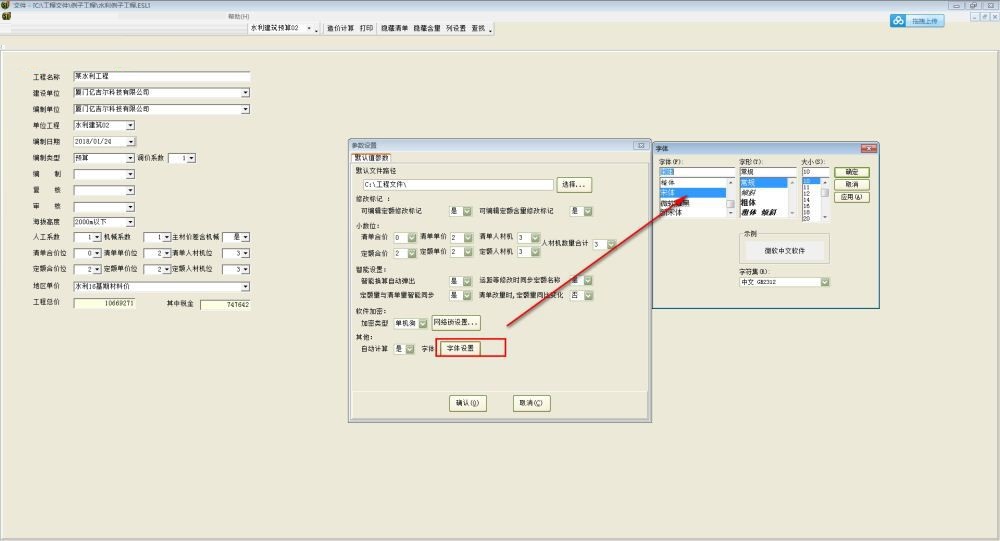Click 造价计算 in the toolbar
This screenshot has height=541, width=1000.
339,29
